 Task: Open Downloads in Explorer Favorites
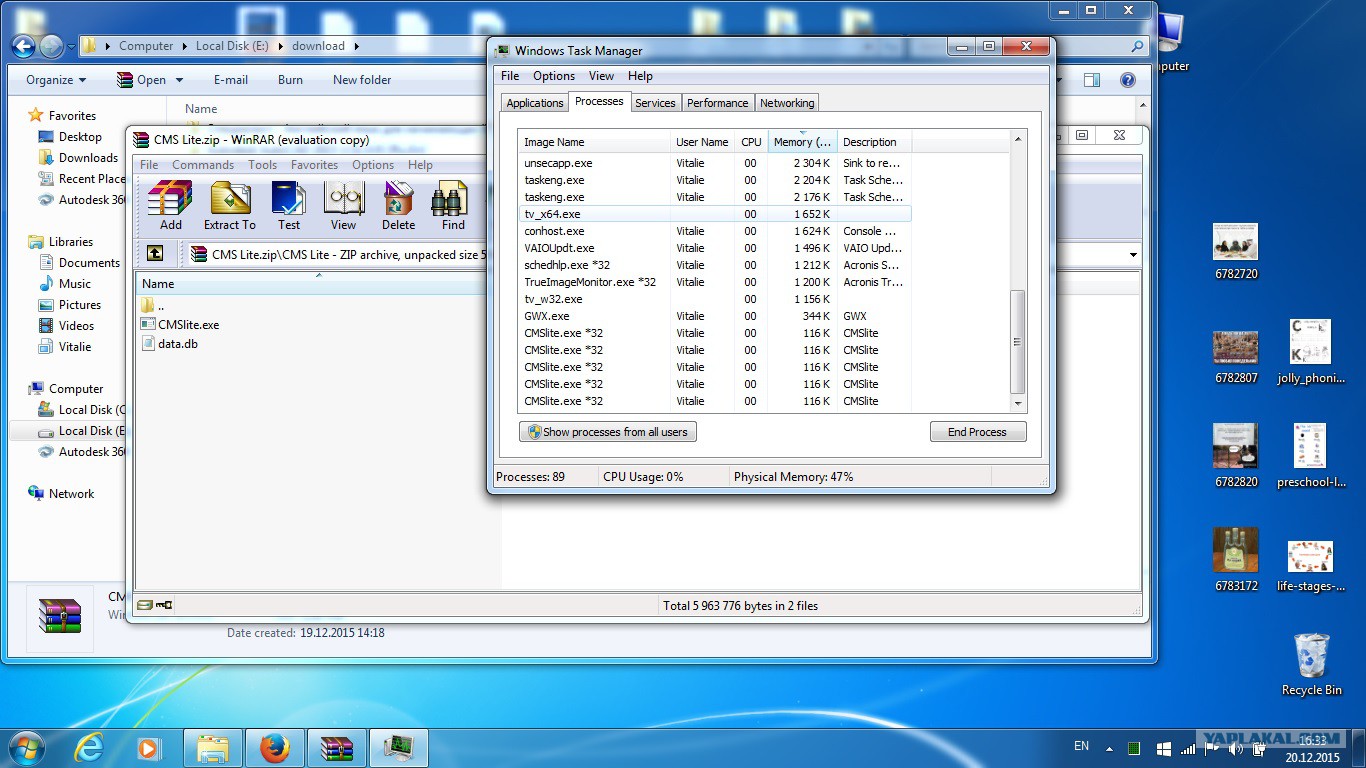[x=78, y=158]
